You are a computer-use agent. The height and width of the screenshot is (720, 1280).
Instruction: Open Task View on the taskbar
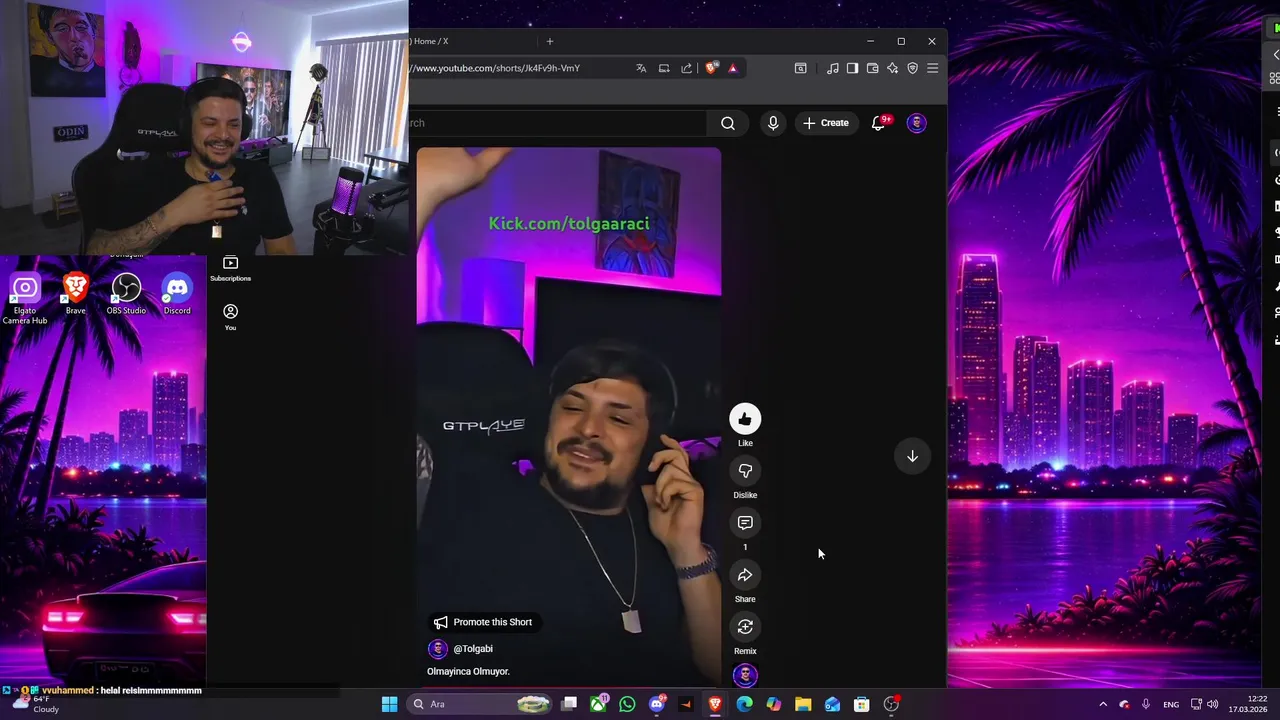click(569, 704)
